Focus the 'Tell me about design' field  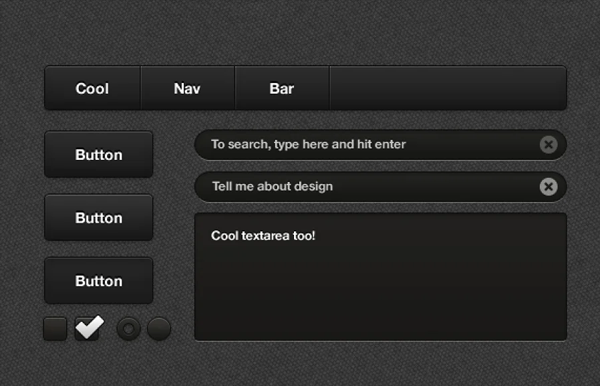pyautogui.click(x=380, y=187)
